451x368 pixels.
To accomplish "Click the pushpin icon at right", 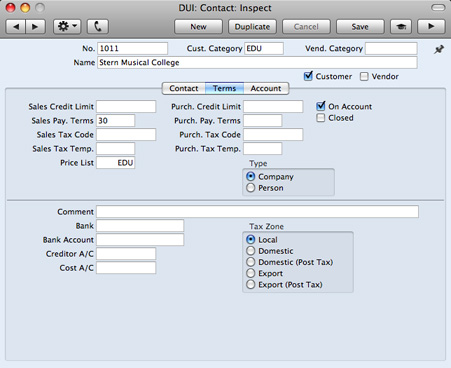I will [x=439, y=50].
